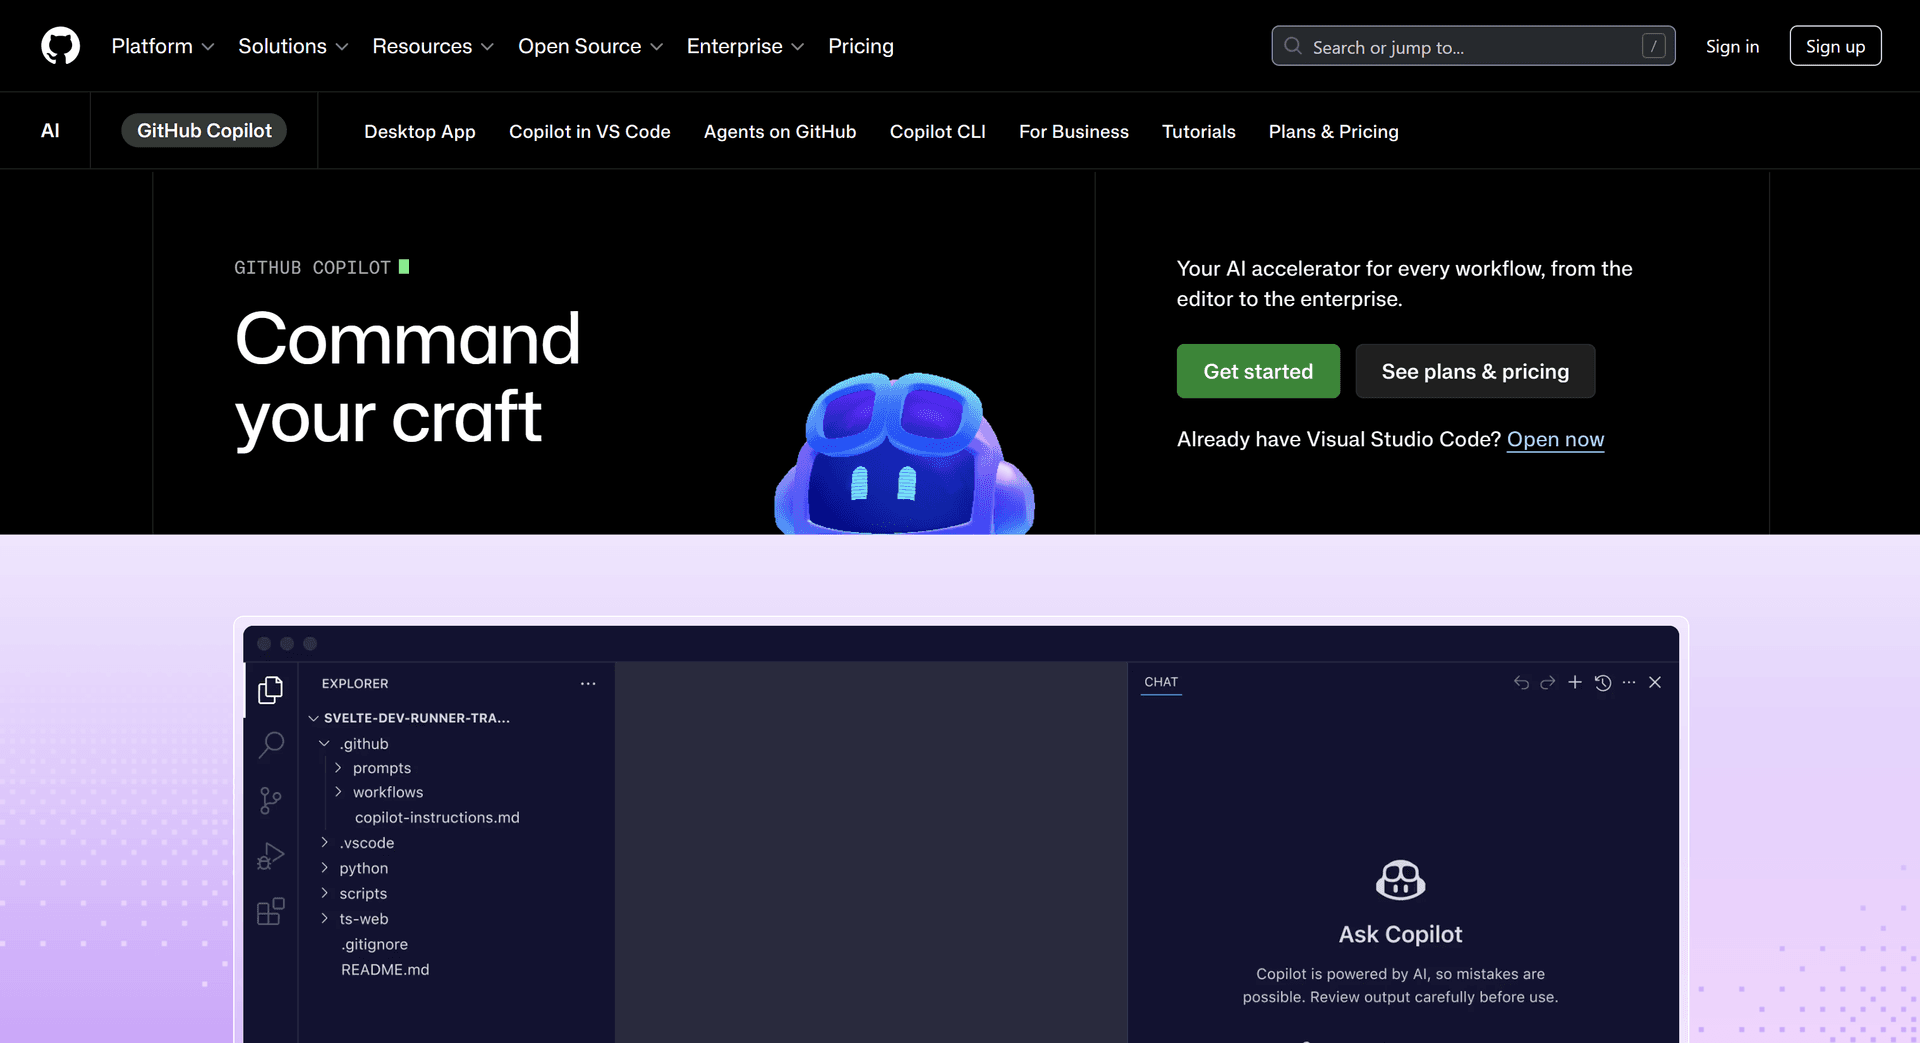The width and height of the screenshot is (1920, 1043).
Task: Open the README.md file
Action: (x=385, y=970)
